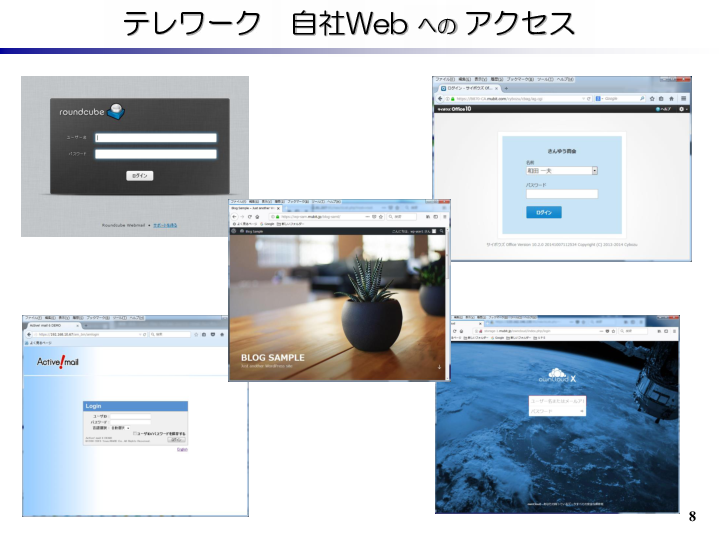Click the home icon in Cybozu browser toolbar
720x540 pixels.
click(673, 99)
